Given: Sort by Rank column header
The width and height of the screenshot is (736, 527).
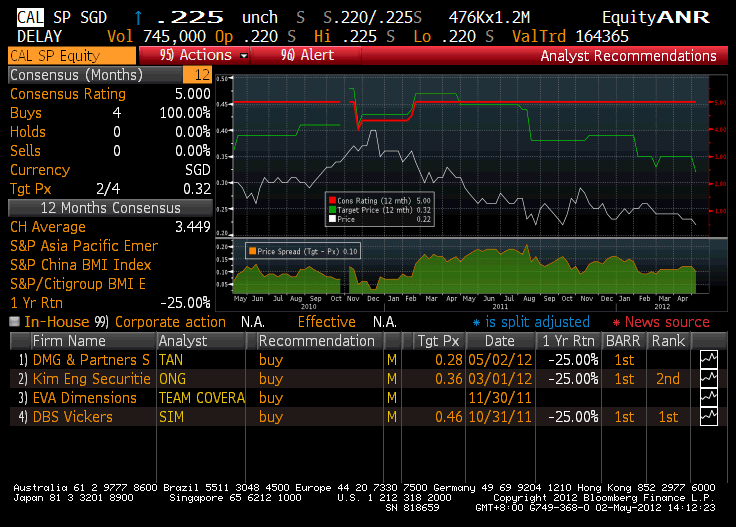Looking at the screenshot, I should click(x=668, y=341).
